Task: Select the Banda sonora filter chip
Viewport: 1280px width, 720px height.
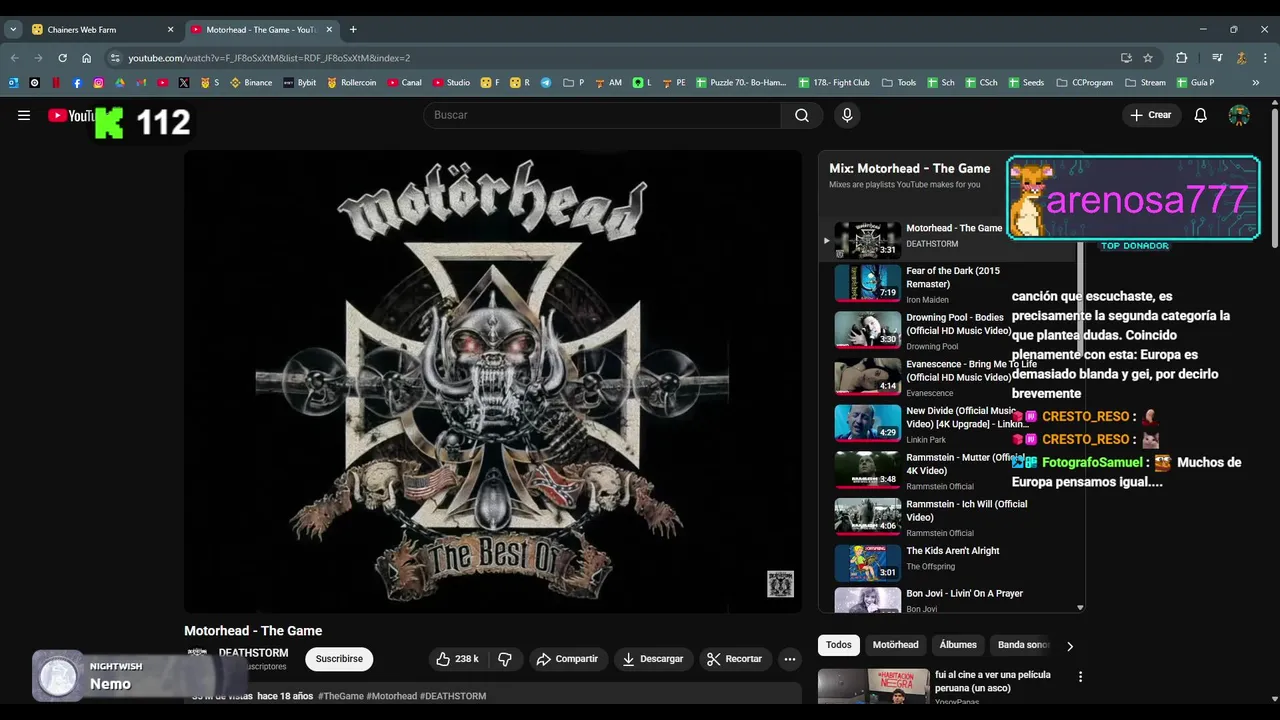Action: [1022, 645]
